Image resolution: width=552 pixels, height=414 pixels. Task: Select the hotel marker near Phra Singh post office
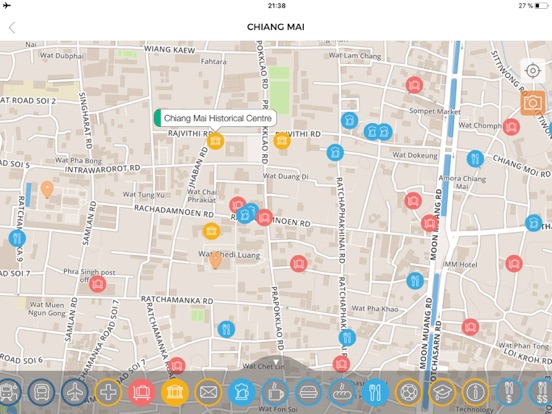[x=98, y=284]
